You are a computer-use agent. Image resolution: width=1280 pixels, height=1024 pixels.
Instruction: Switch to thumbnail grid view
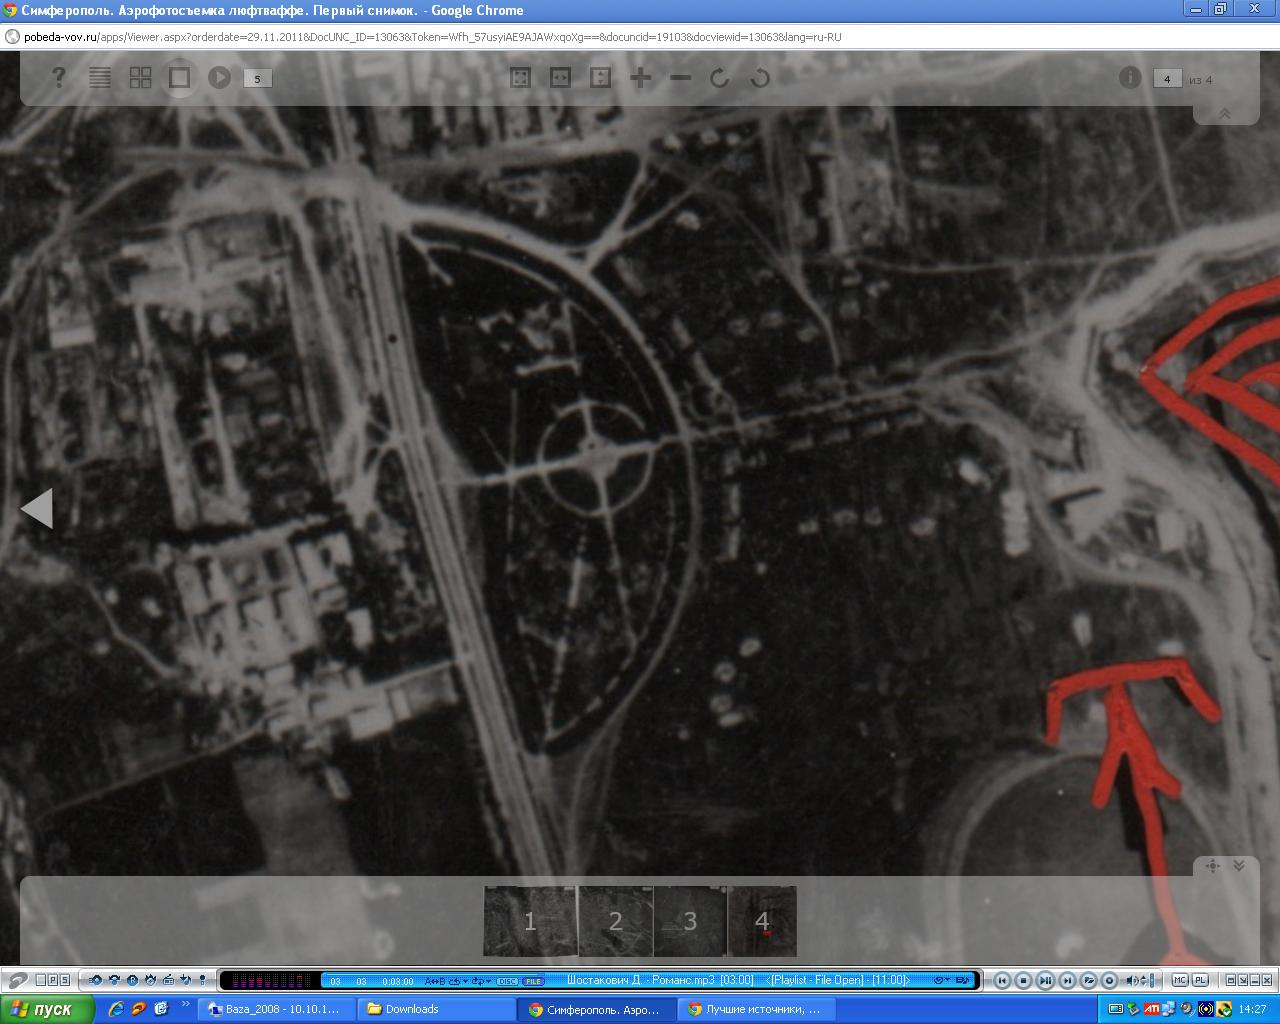pyautogui.click(x=140, y=78)
